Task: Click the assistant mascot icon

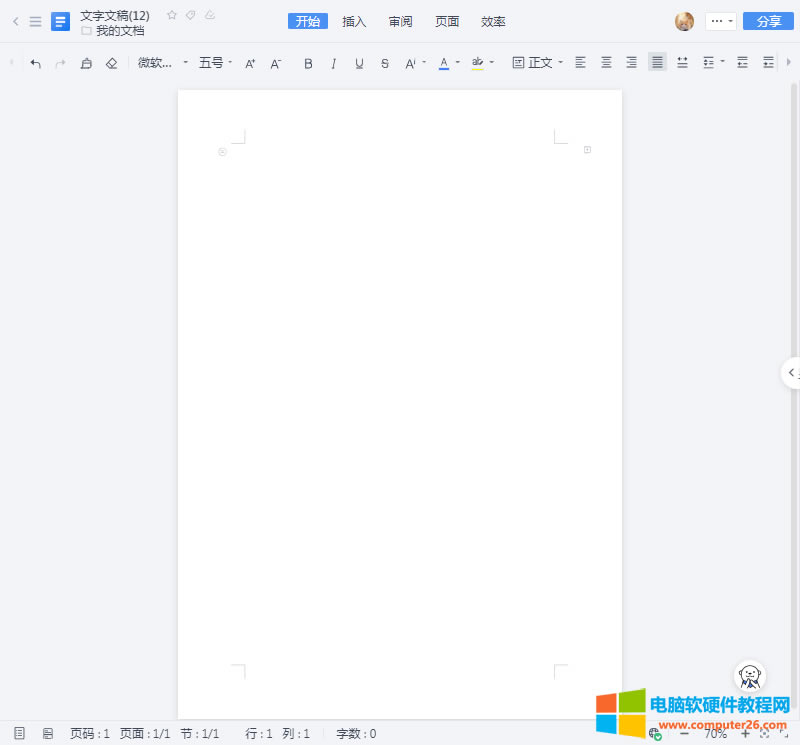Action: click(x=749, y=677)
